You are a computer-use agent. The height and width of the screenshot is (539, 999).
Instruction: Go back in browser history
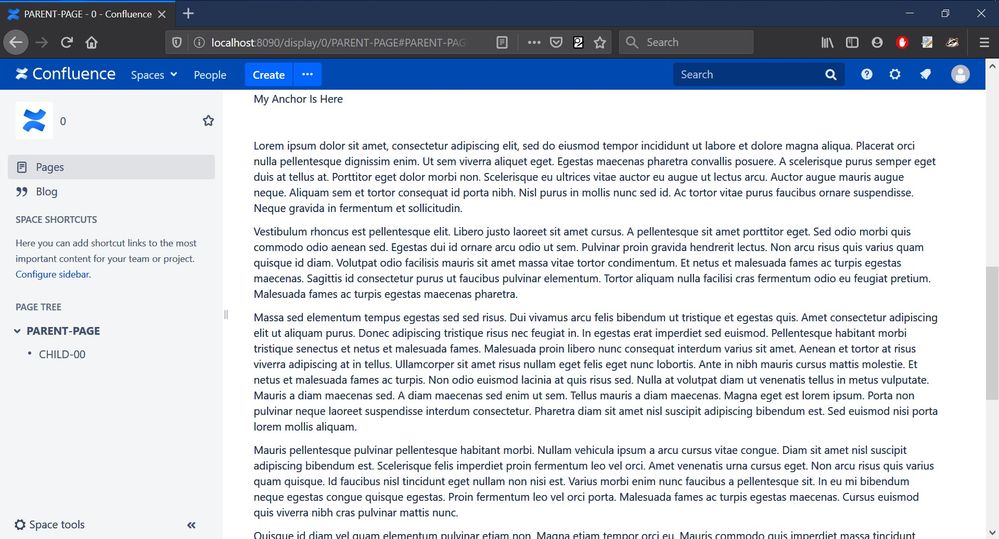[16, 42]
